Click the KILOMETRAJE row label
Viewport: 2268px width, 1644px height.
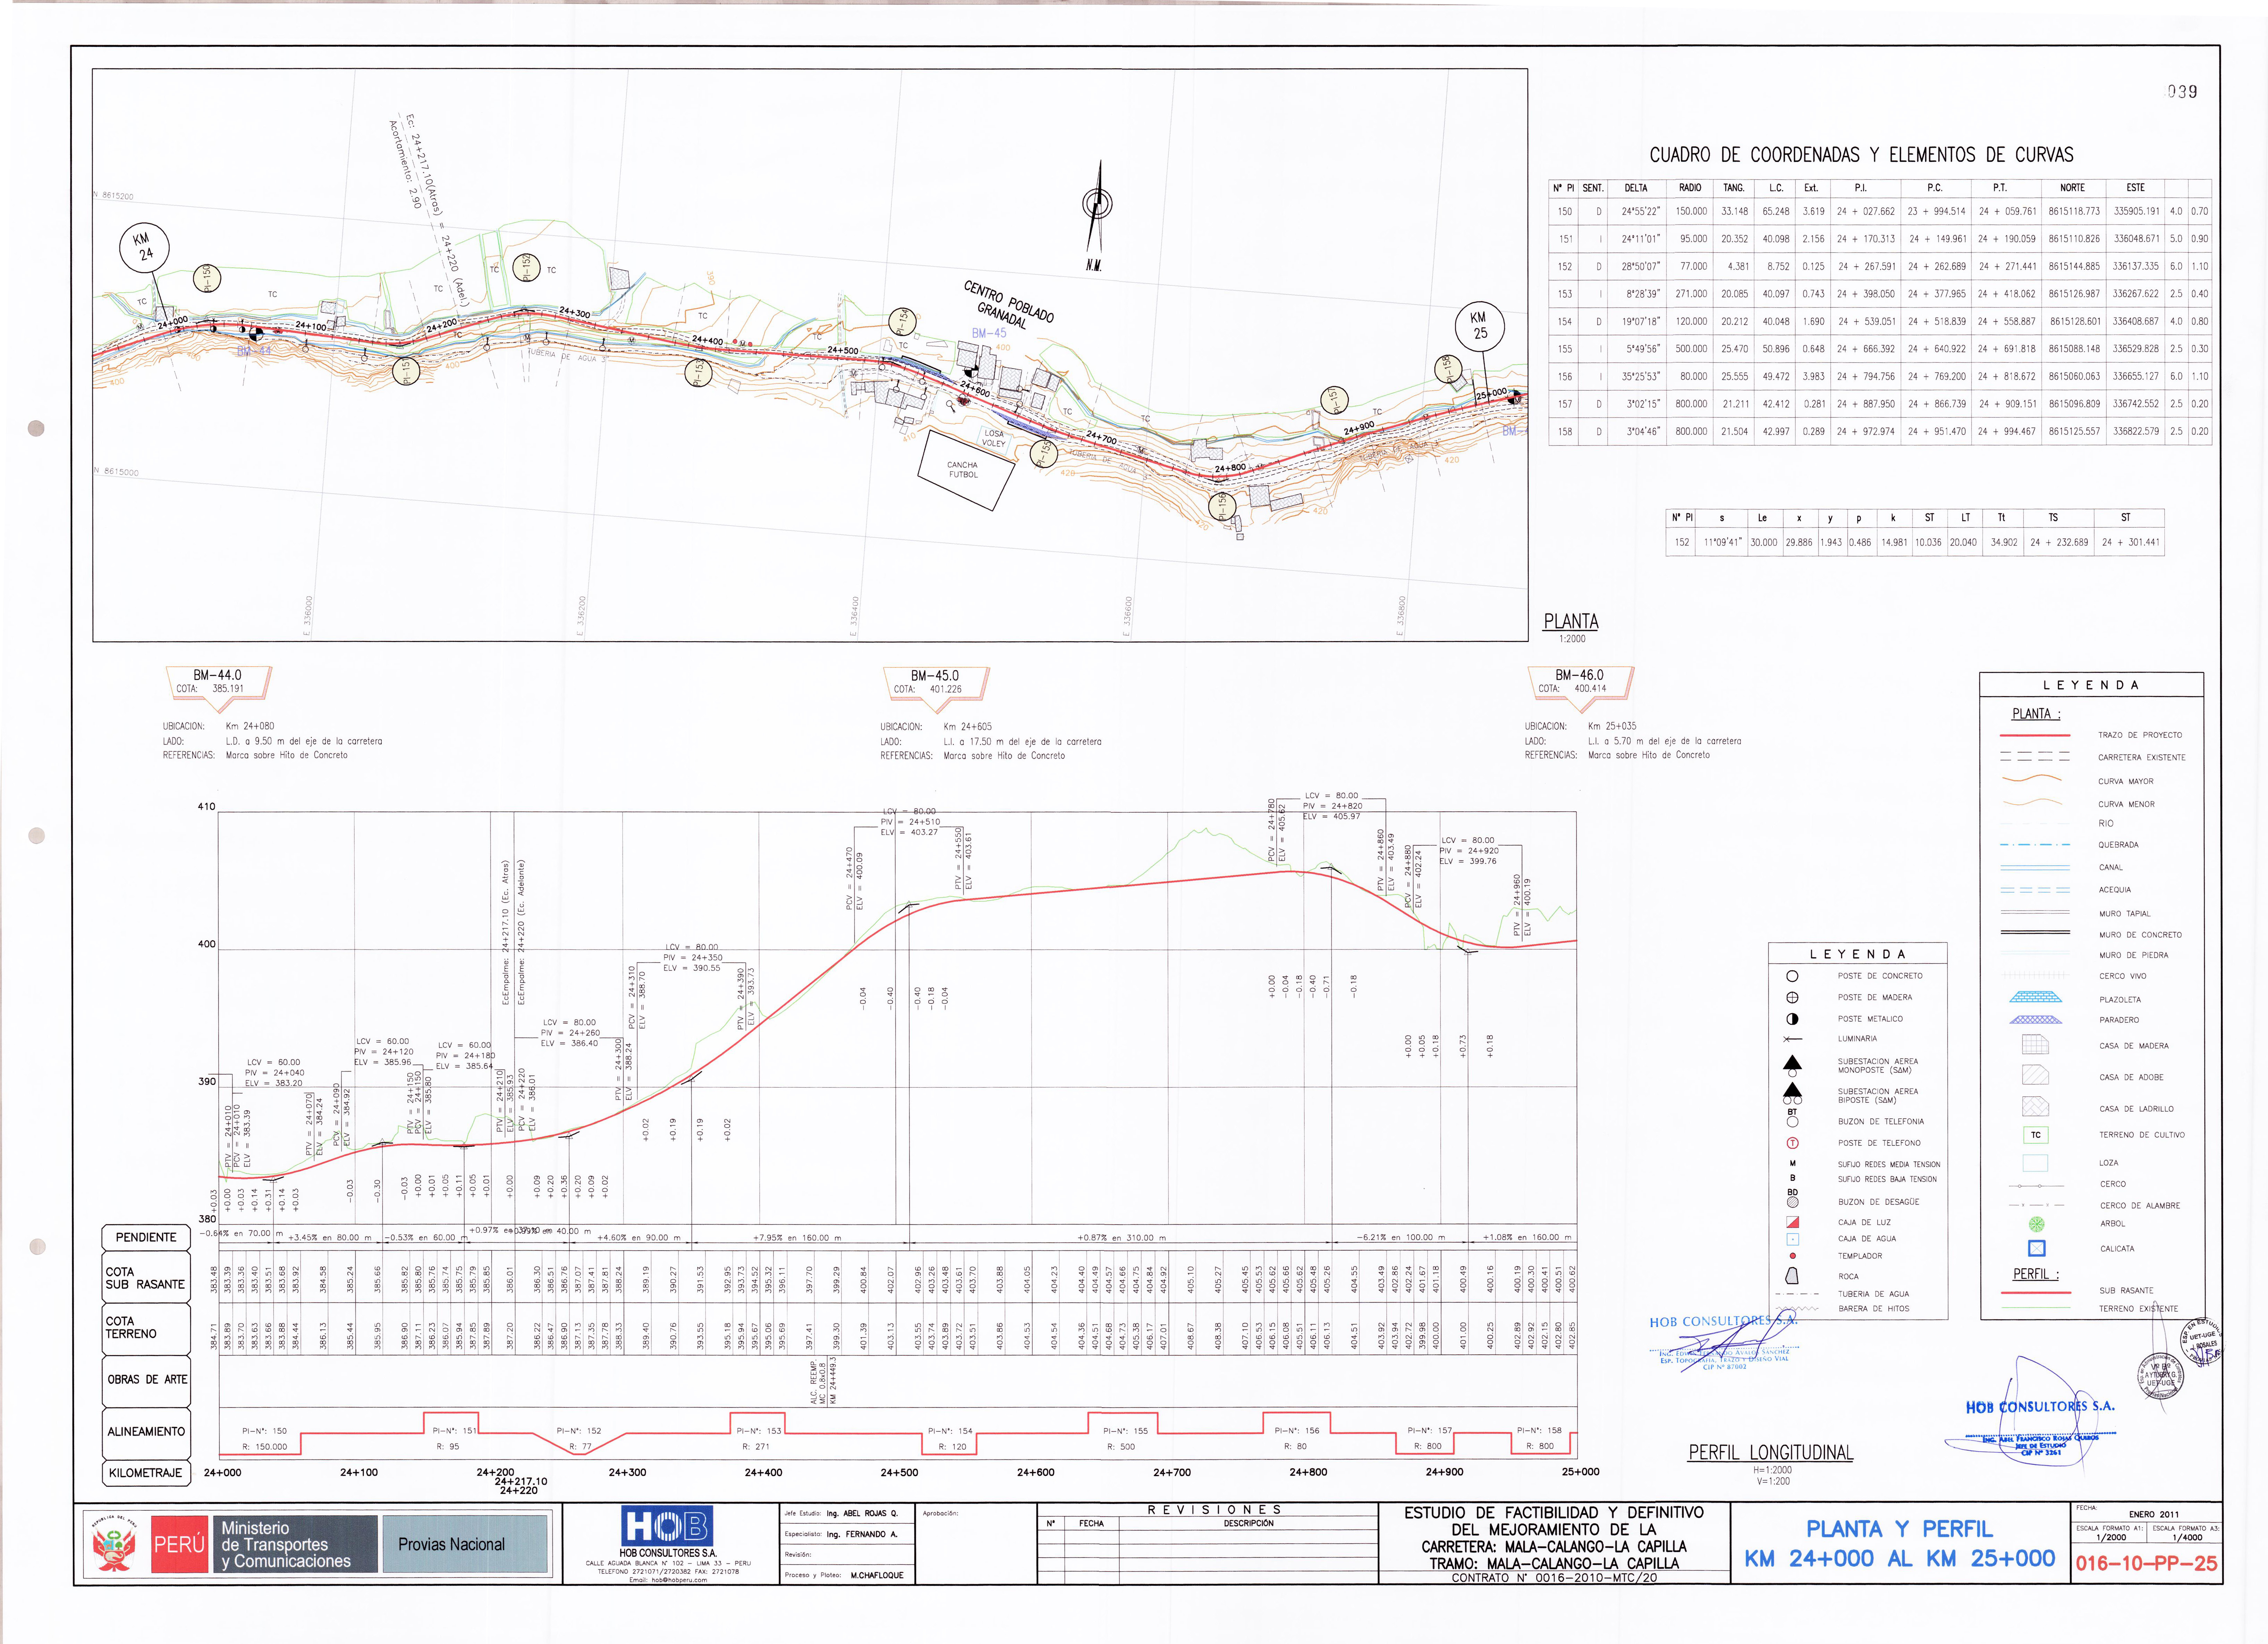146,1473
